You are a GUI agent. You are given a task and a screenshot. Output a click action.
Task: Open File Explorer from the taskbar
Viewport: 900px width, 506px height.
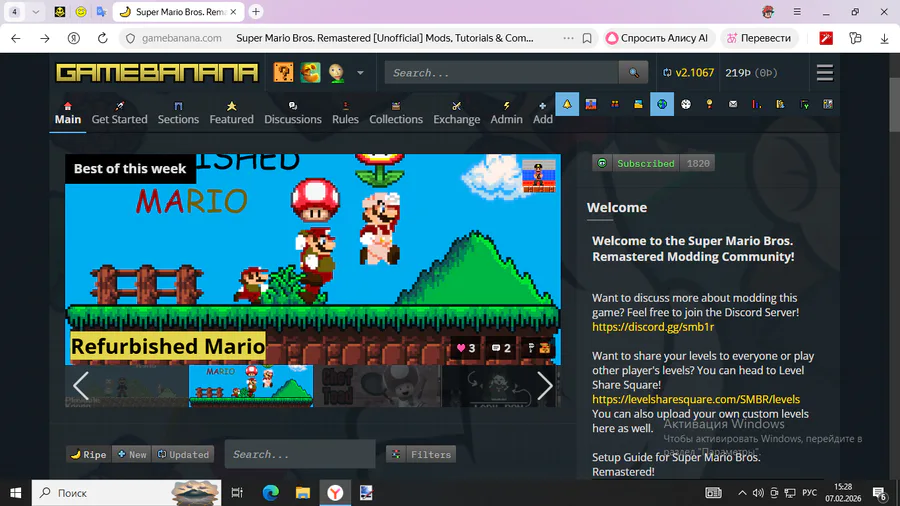[x=302, y=493]
